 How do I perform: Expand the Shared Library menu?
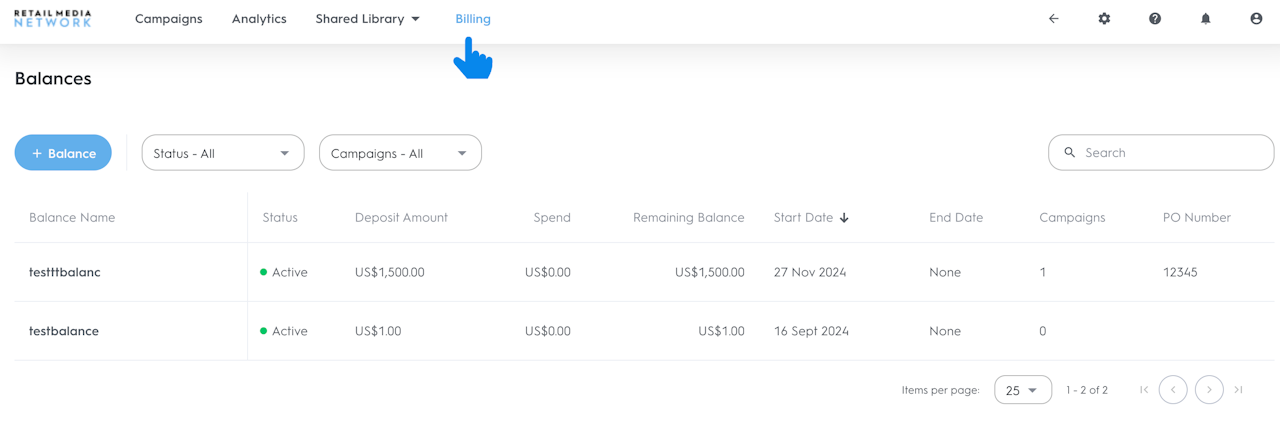[367, 19]
